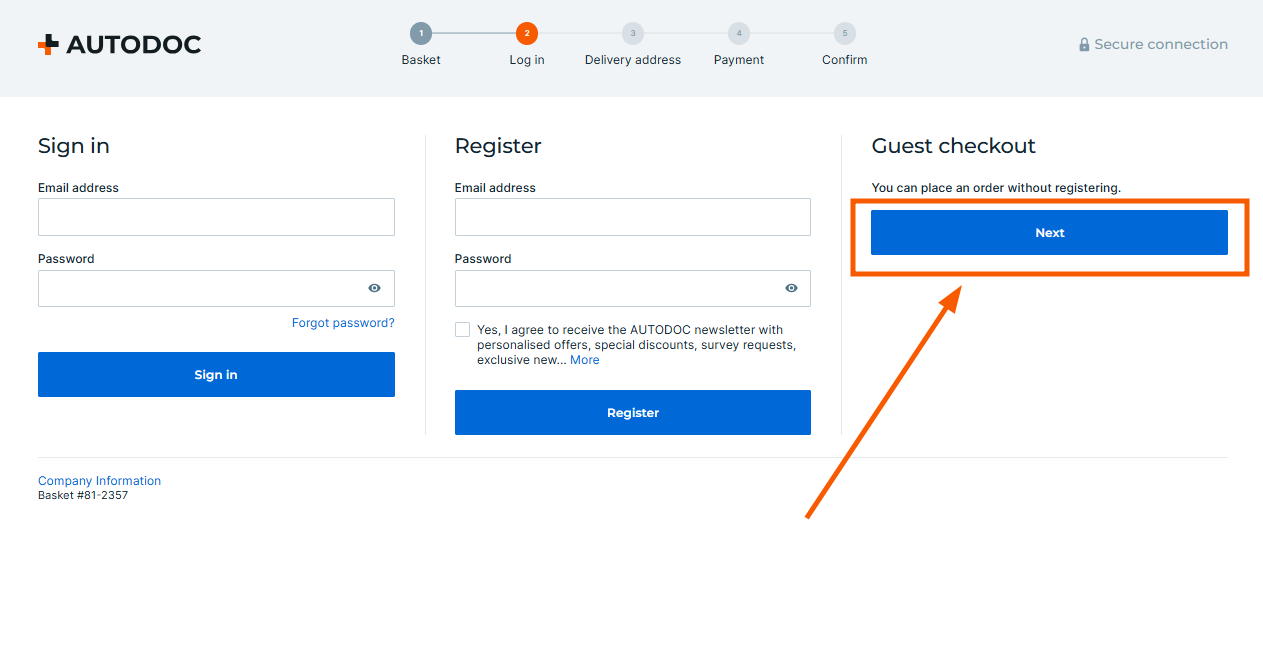Screen dimensions: 1263x646
Task: Show password in Register form
Action: [x=791, y=288]
